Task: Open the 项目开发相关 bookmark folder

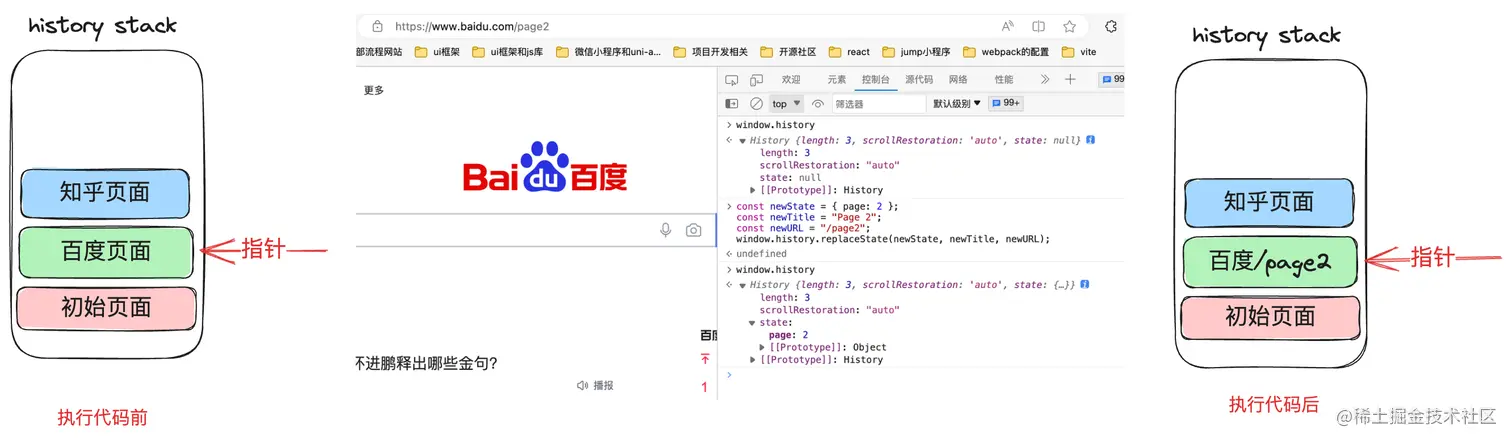Action: point(710,52)
